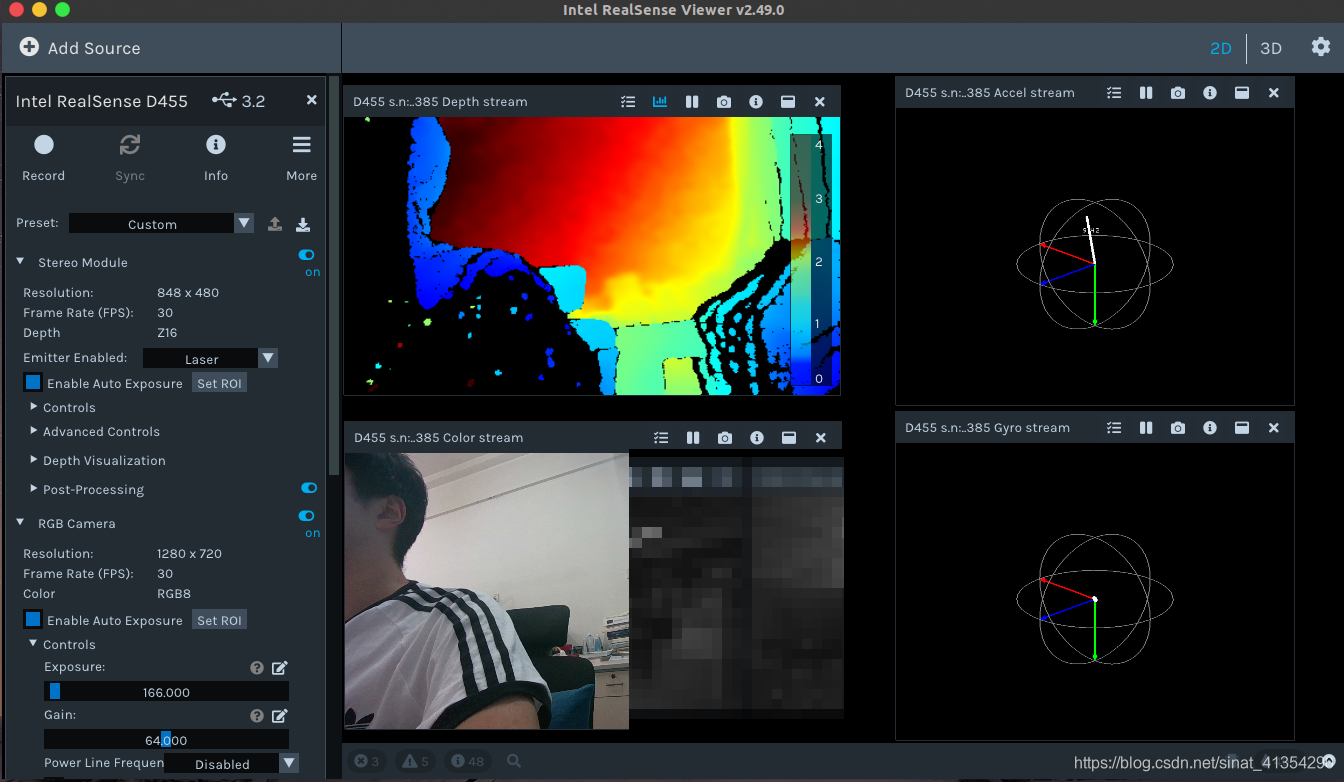Pause the Depth stream
Viewport: 1344px width, 782px height.
692,102
